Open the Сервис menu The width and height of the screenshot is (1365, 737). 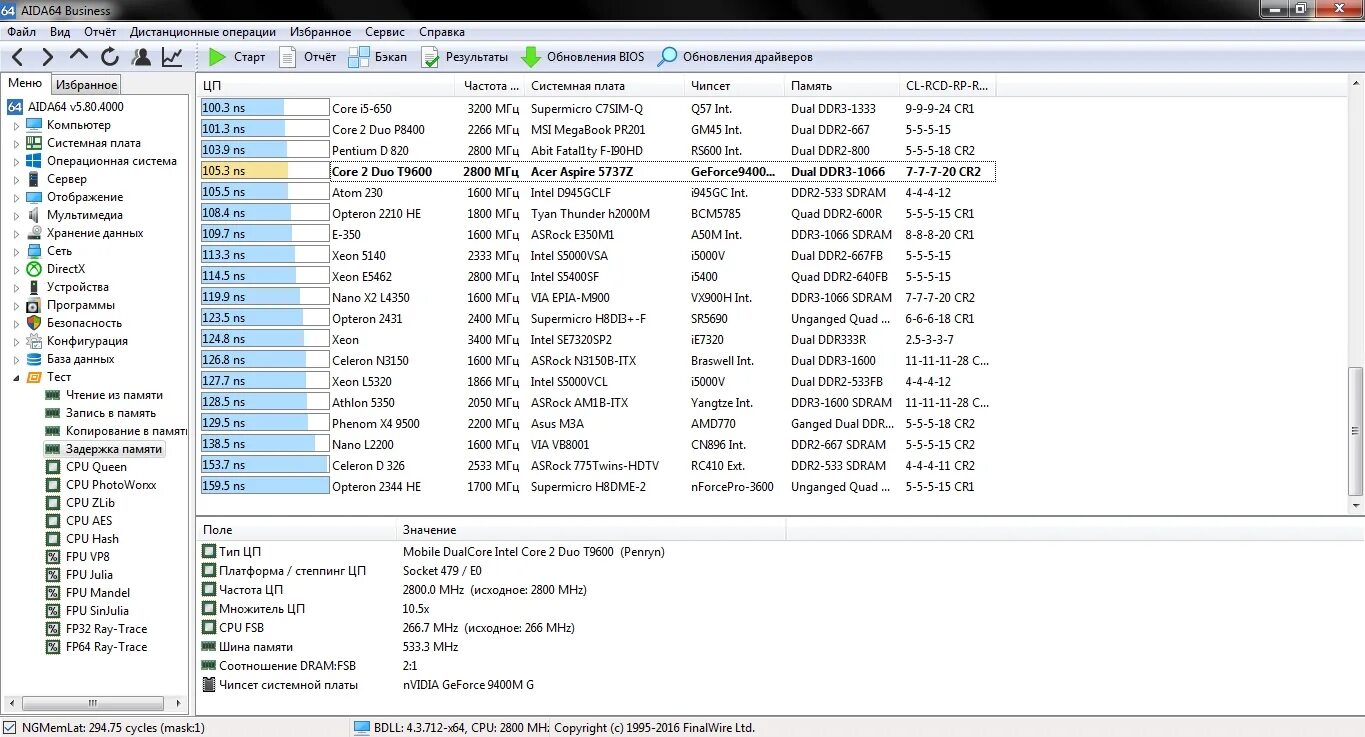(x=385, y=31)
